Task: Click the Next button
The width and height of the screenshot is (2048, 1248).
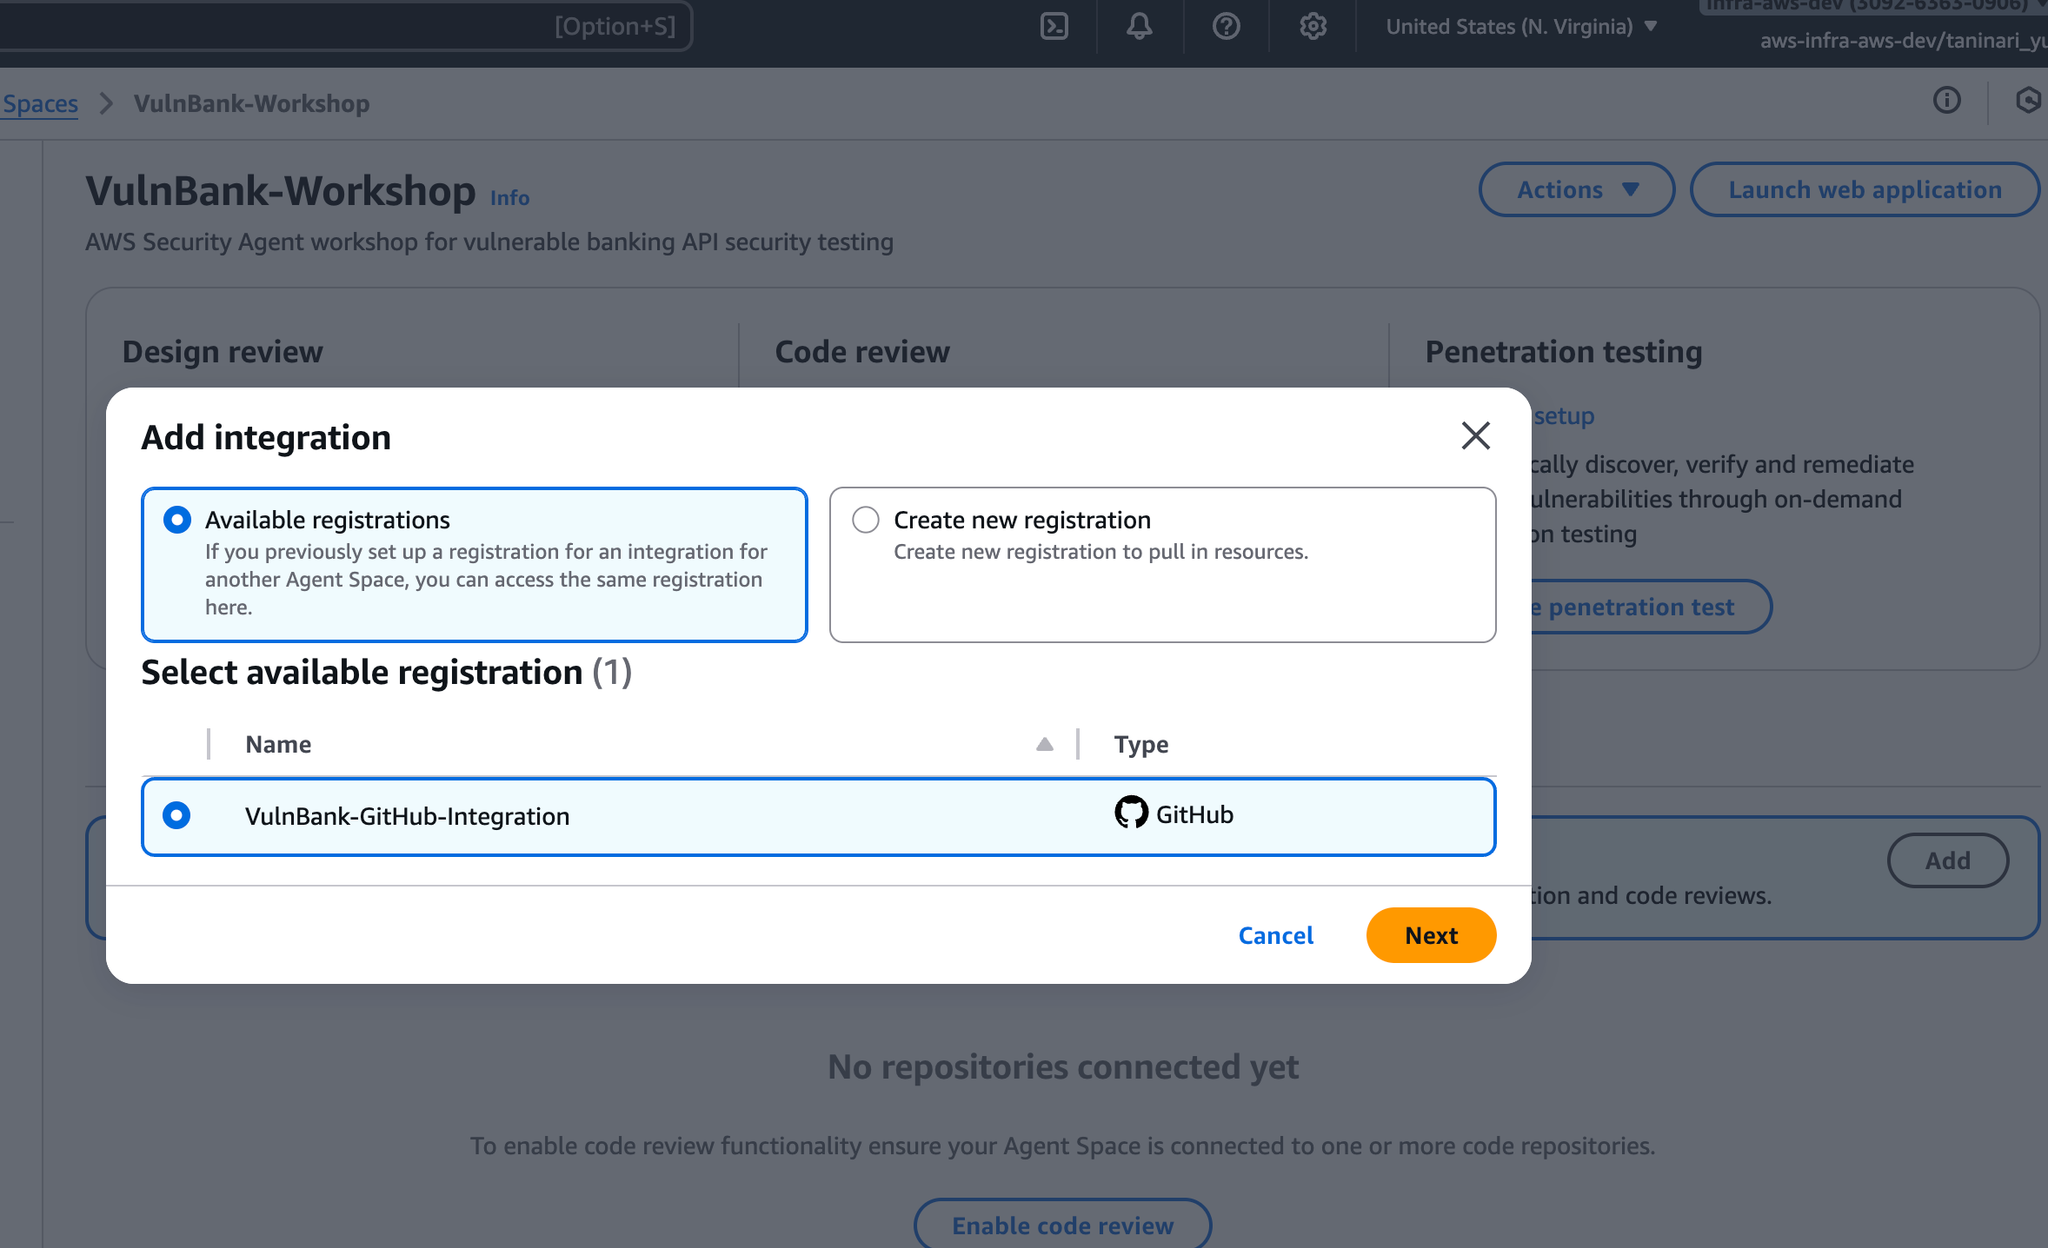Action: click(1430, 935)
